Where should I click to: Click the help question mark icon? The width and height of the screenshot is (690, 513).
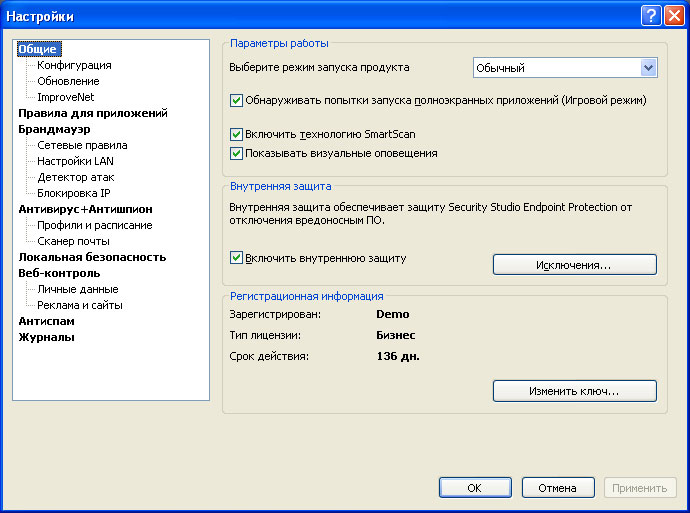click(651, 16)
